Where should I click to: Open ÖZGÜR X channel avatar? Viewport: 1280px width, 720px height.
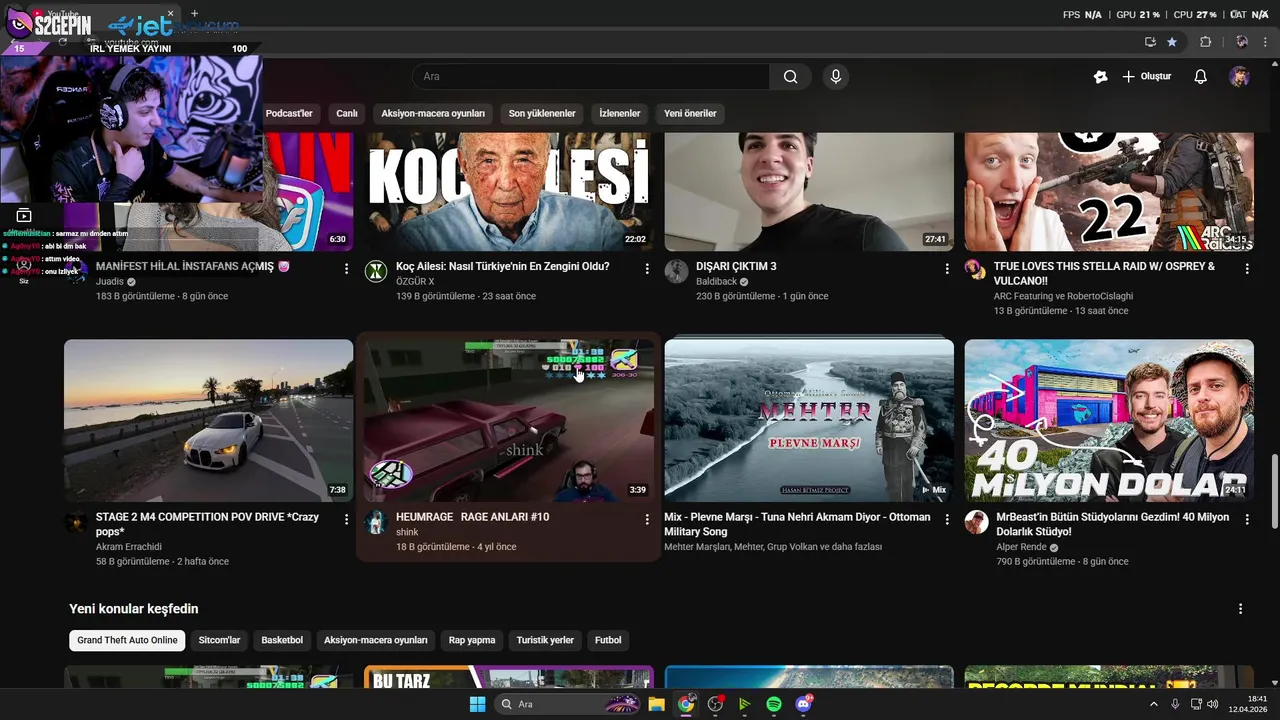coord(376,272)
